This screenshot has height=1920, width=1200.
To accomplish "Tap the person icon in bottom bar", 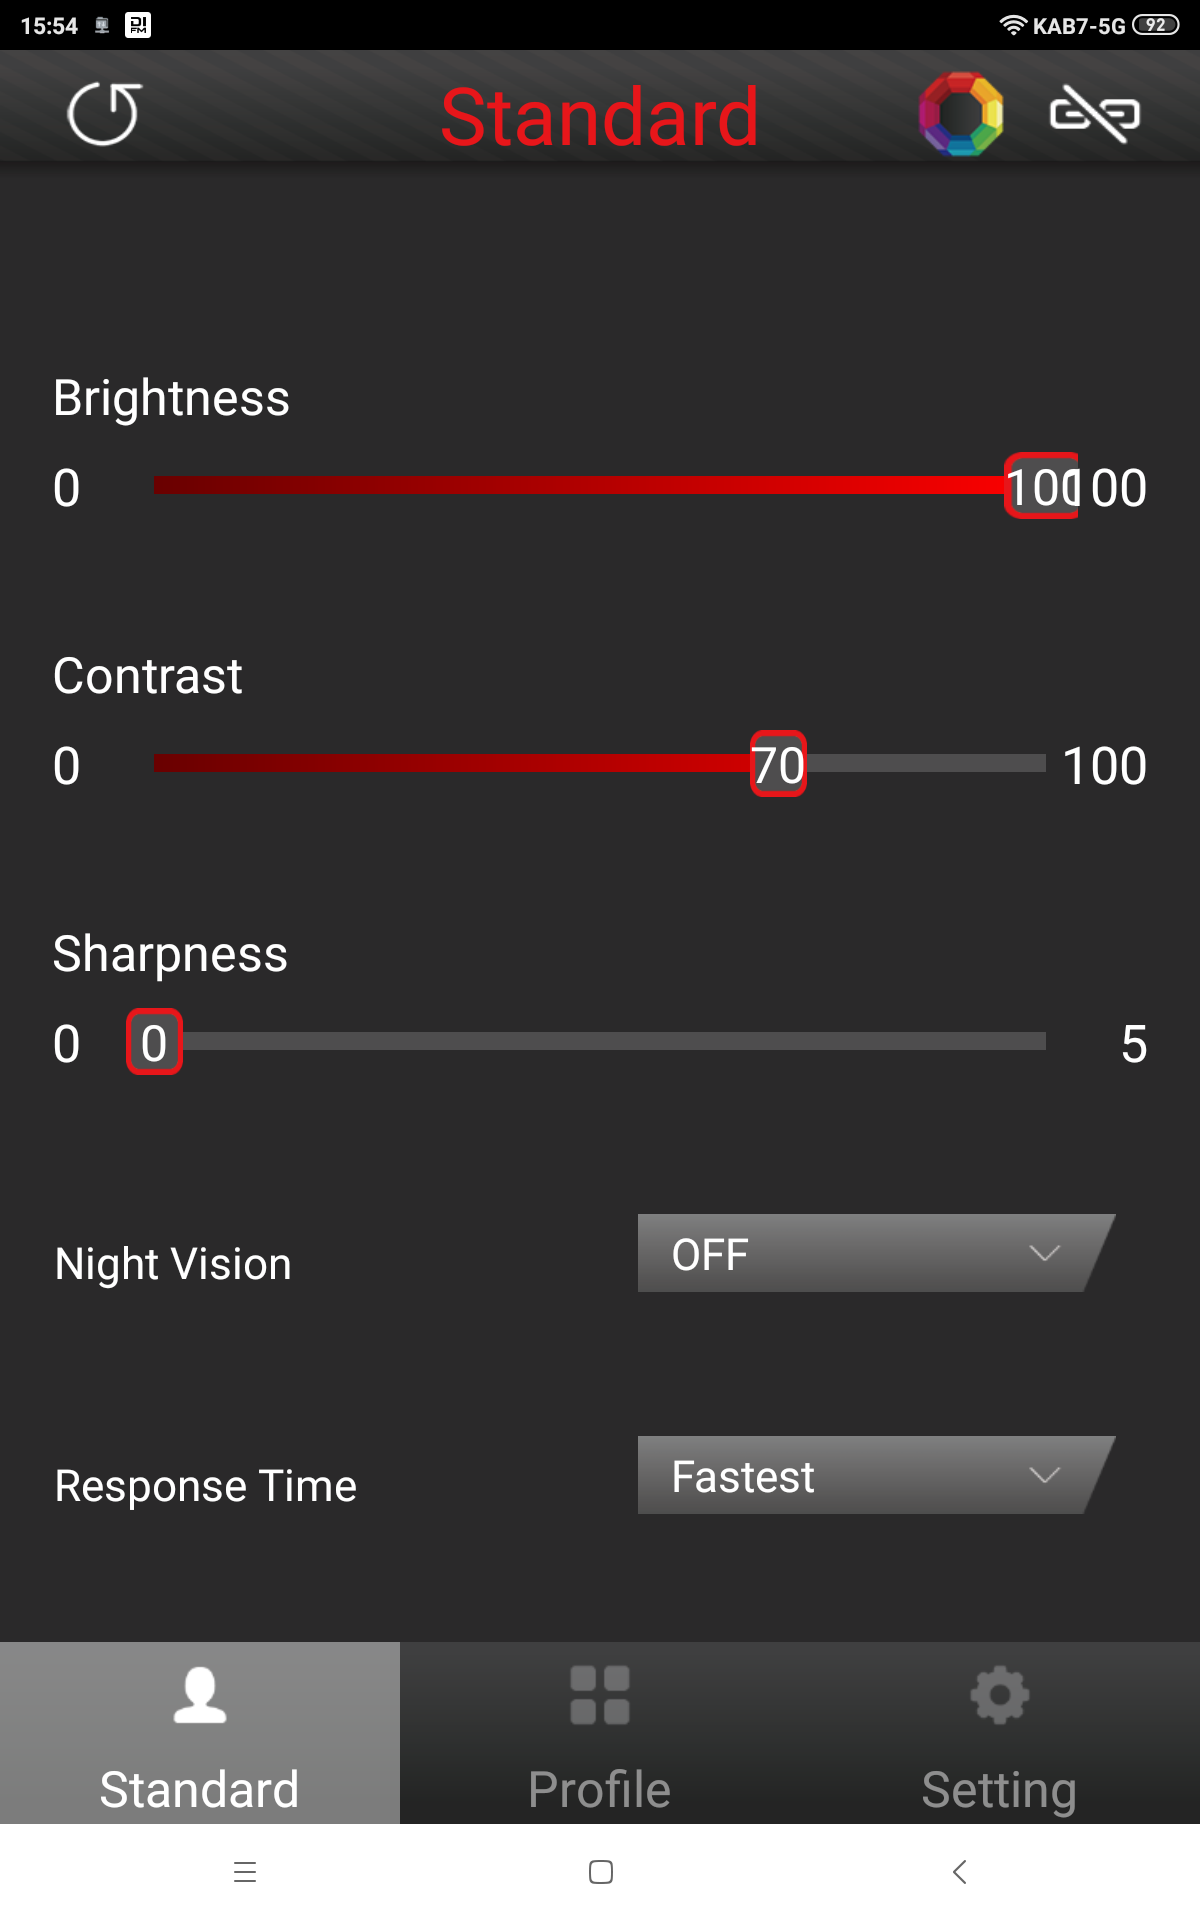I will tap(200, 1695).
